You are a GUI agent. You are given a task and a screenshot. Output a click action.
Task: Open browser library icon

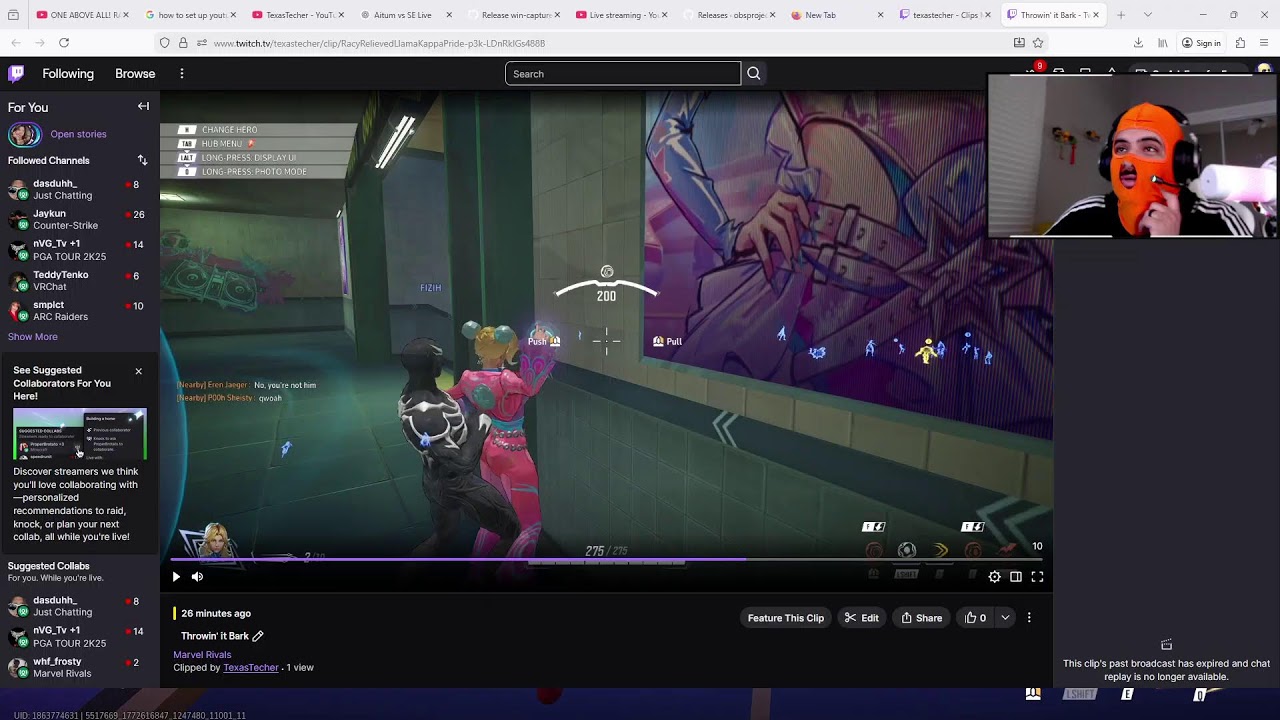point(1162,43)
